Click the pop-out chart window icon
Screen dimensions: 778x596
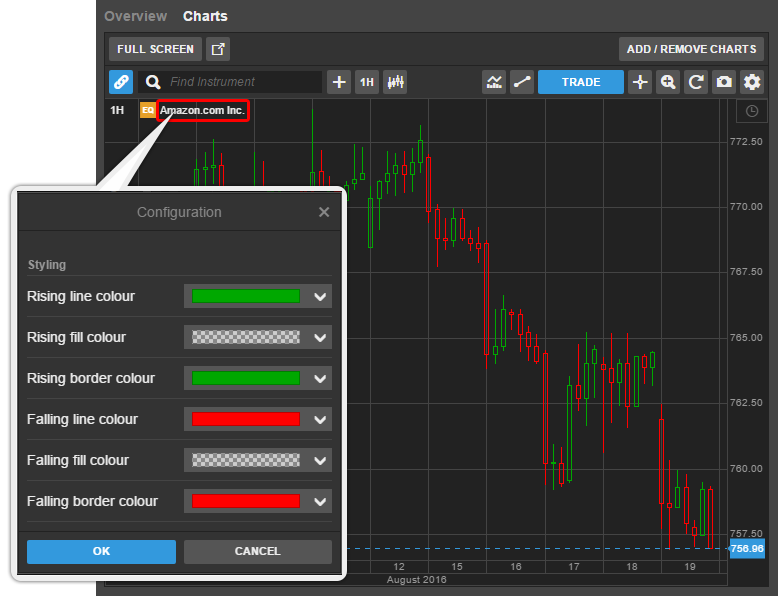point(218,49)
